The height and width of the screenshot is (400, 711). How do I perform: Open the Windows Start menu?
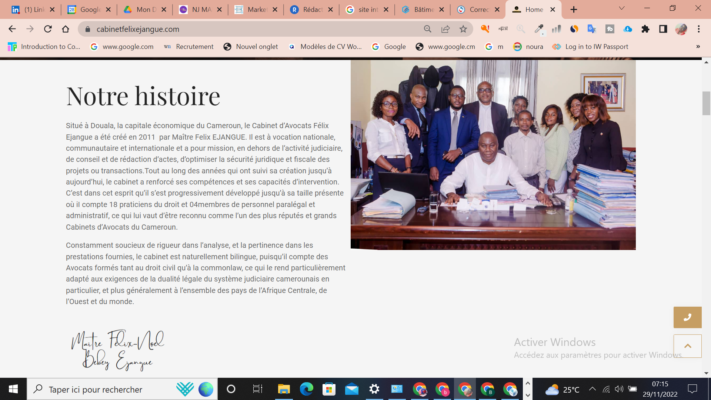(x=13, y=389)
